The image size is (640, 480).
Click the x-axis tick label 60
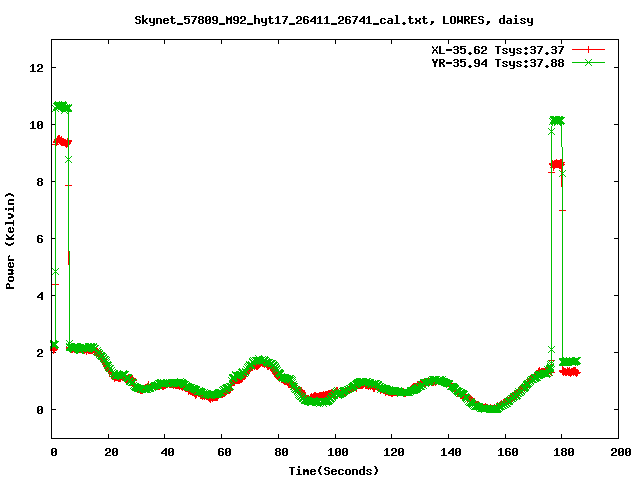tap(224, 452)
